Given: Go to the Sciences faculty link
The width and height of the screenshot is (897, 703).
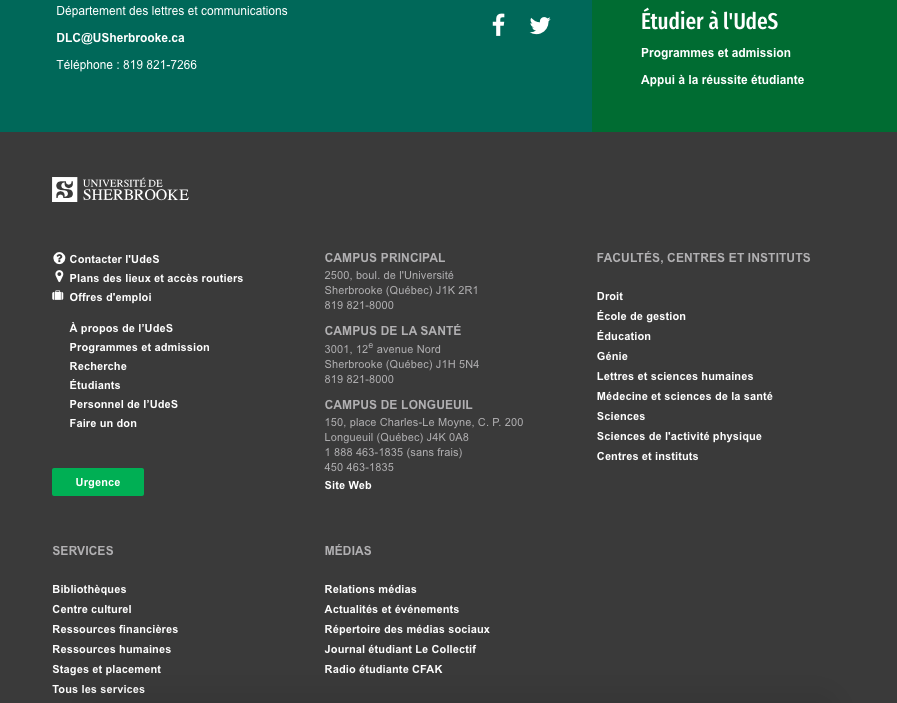Looking at the screenshot, I should click(x=621, y=416).
